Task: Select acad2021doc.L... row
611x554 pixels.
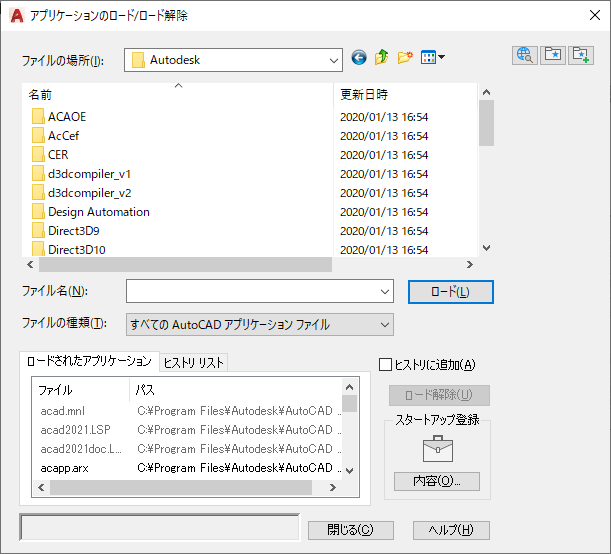Action: (x=81, y=449)
